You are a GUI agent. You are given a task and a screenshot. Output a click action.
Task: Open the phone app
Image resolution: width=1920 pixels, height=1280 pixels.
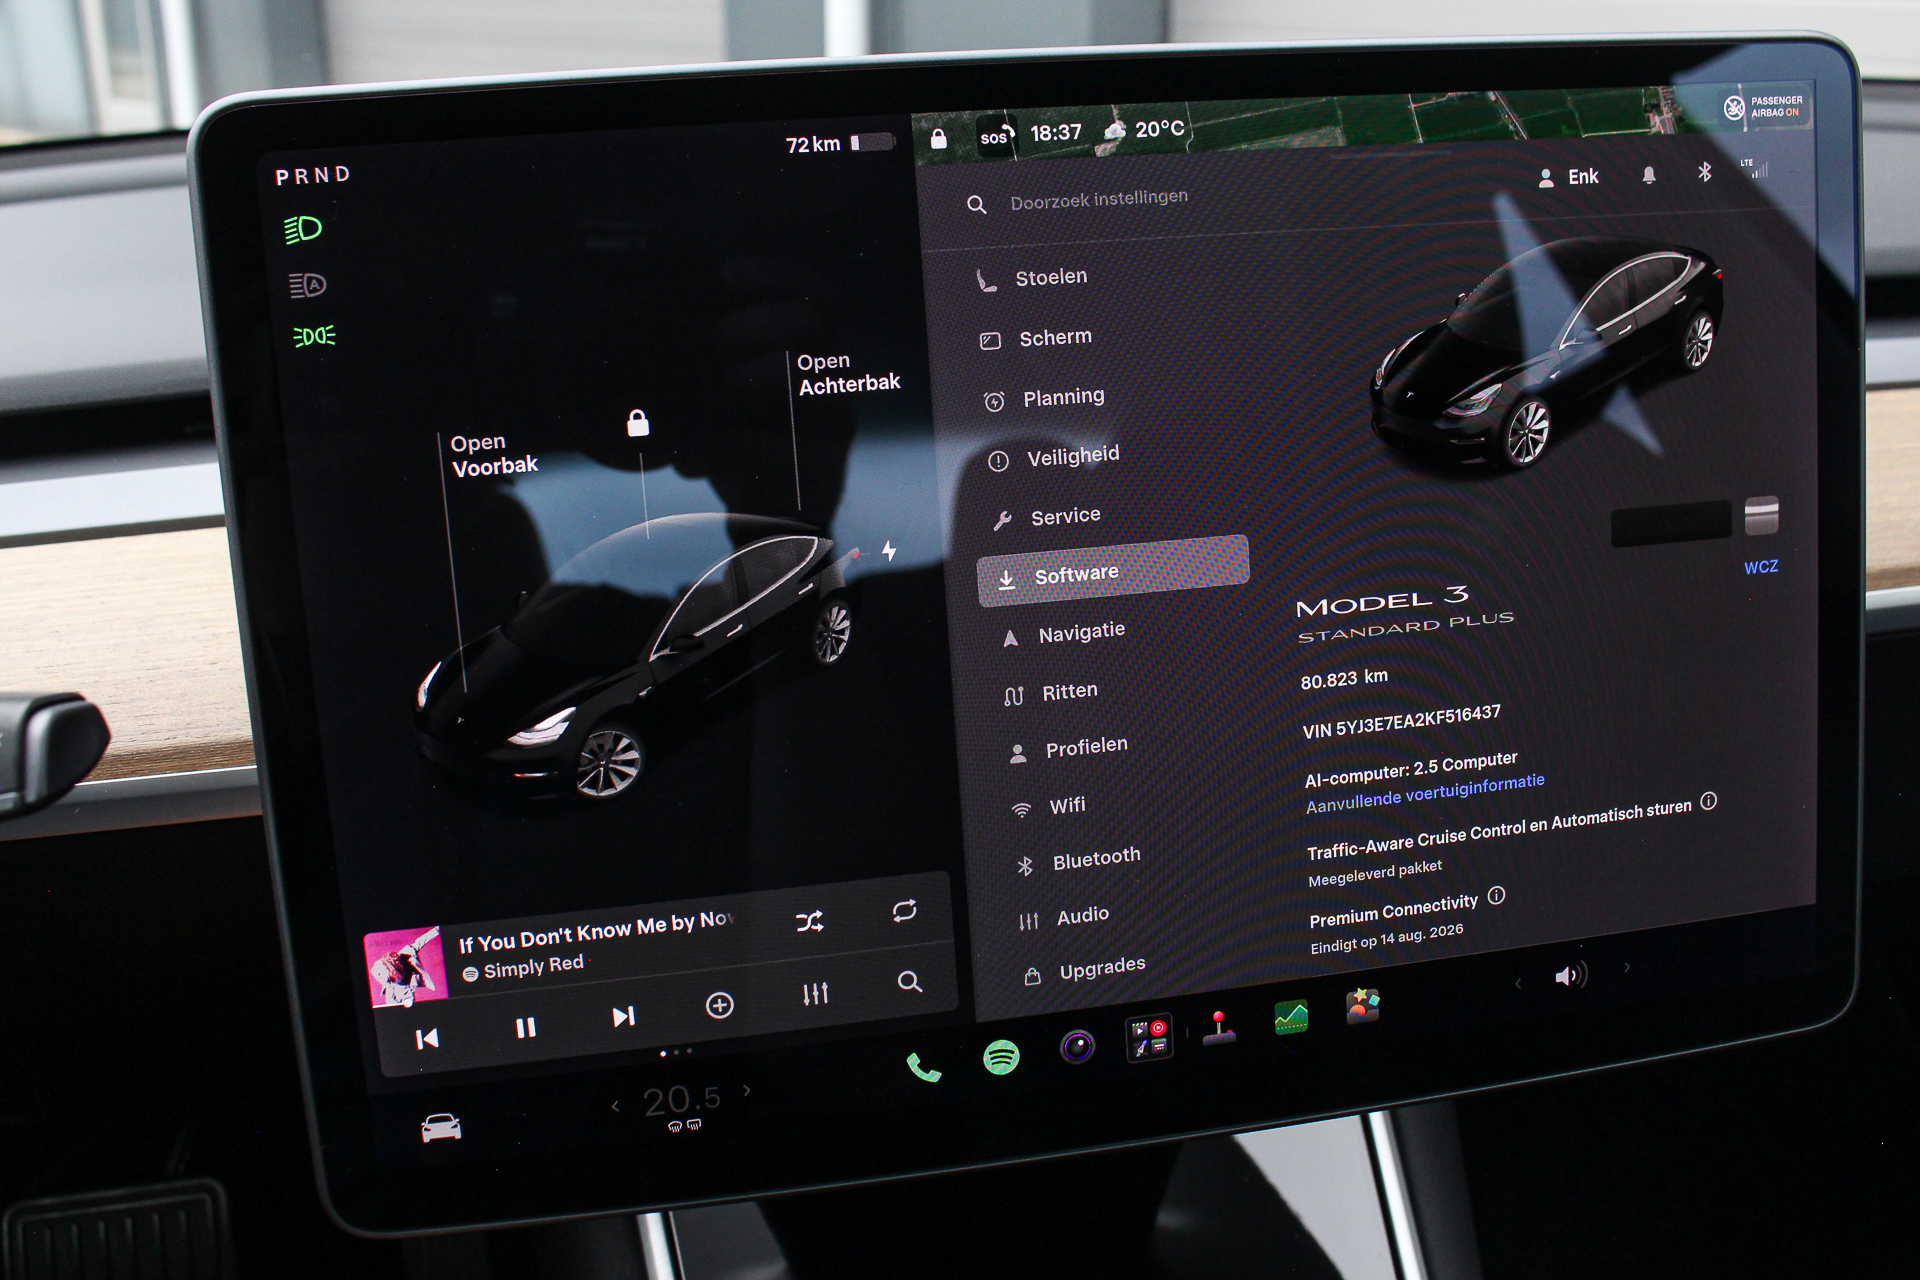[924, 1068]
